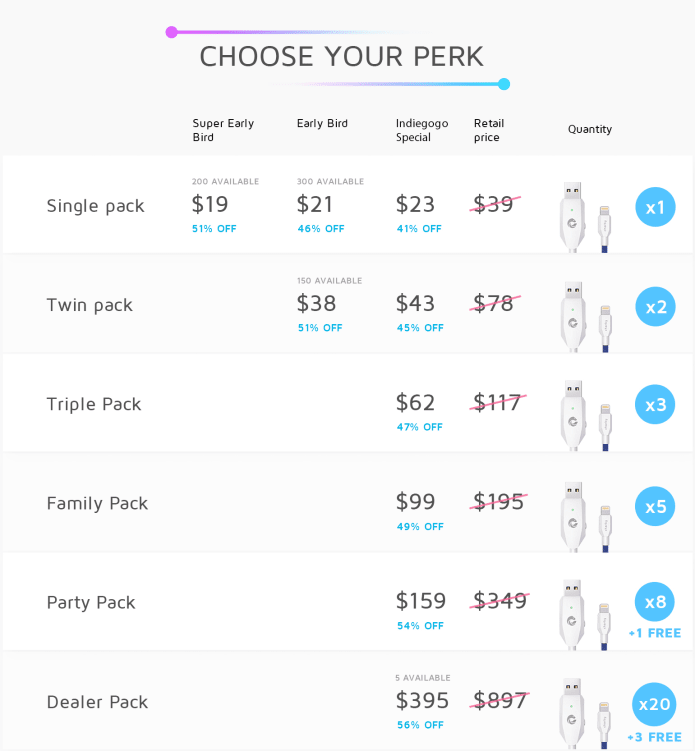The height and width of the screenshot is (751, 695).
Task: Select the x3 quantity badge
Action: click(655, 405)
